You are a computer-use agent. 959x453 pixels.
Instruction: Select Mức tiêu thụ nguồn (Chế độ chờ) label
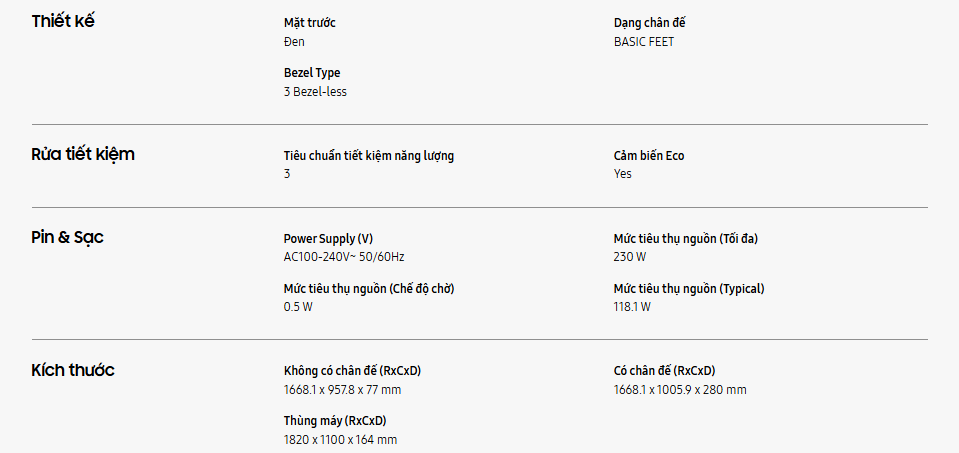[x=376, y=289]
